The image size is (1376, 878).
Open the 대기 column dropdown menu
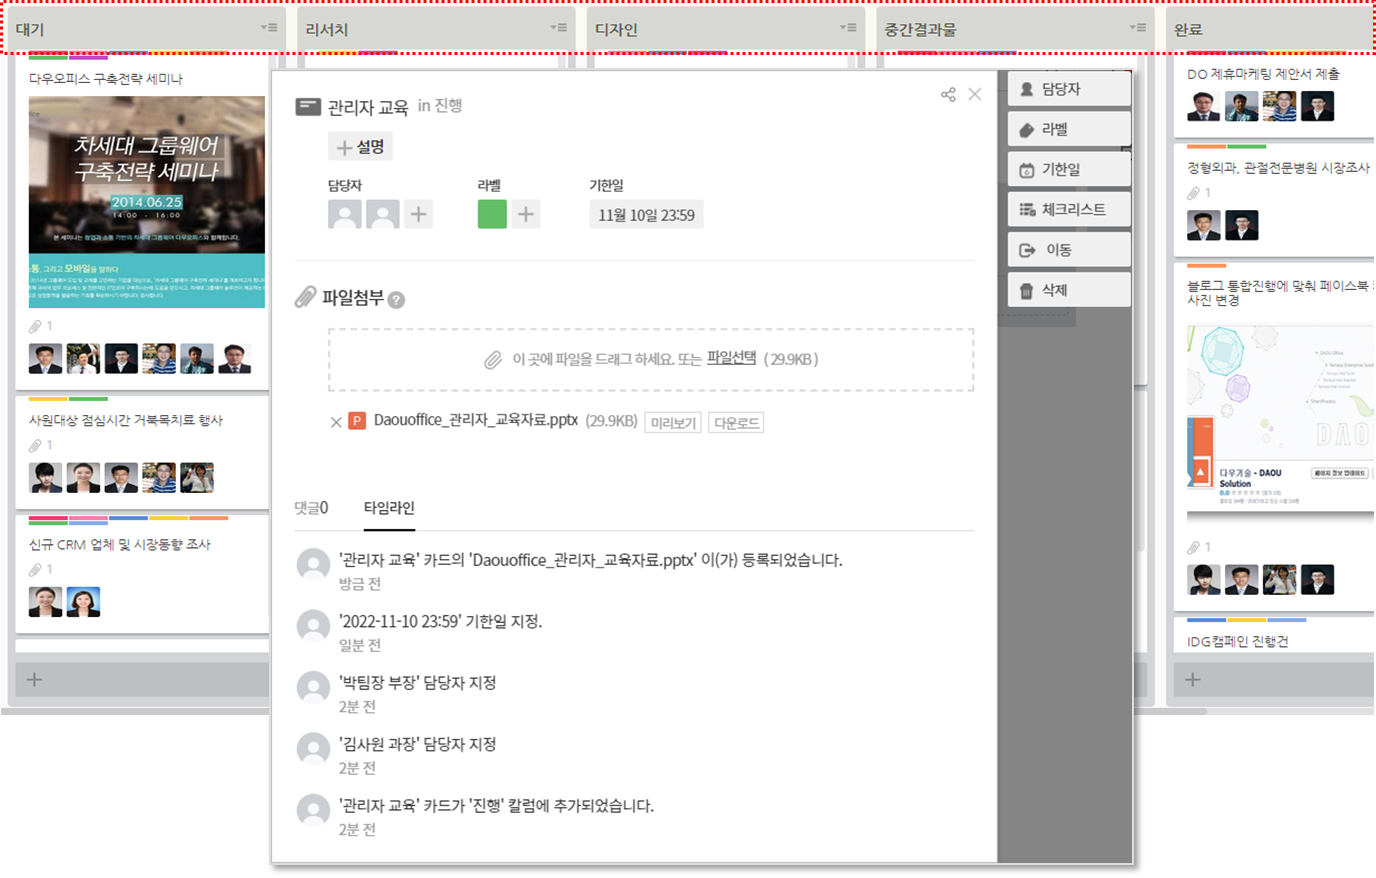point(269,28)
